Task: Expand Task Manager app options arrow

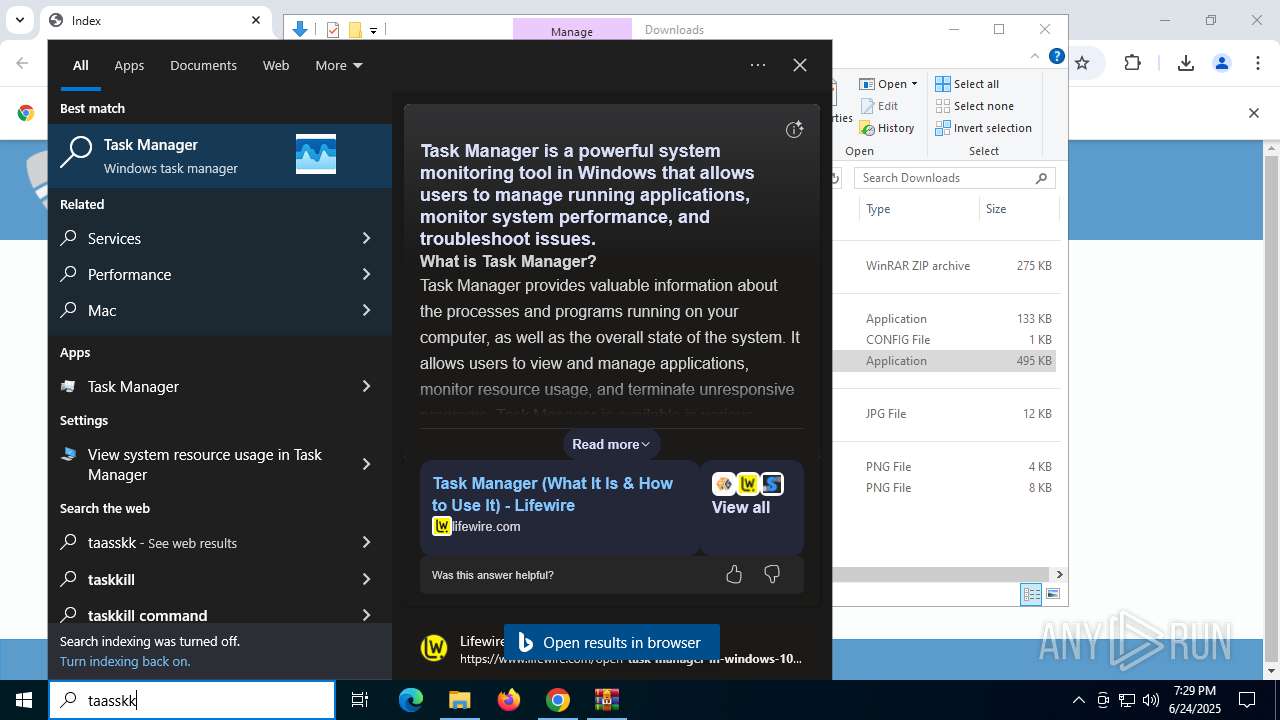Action: (366, 386)
